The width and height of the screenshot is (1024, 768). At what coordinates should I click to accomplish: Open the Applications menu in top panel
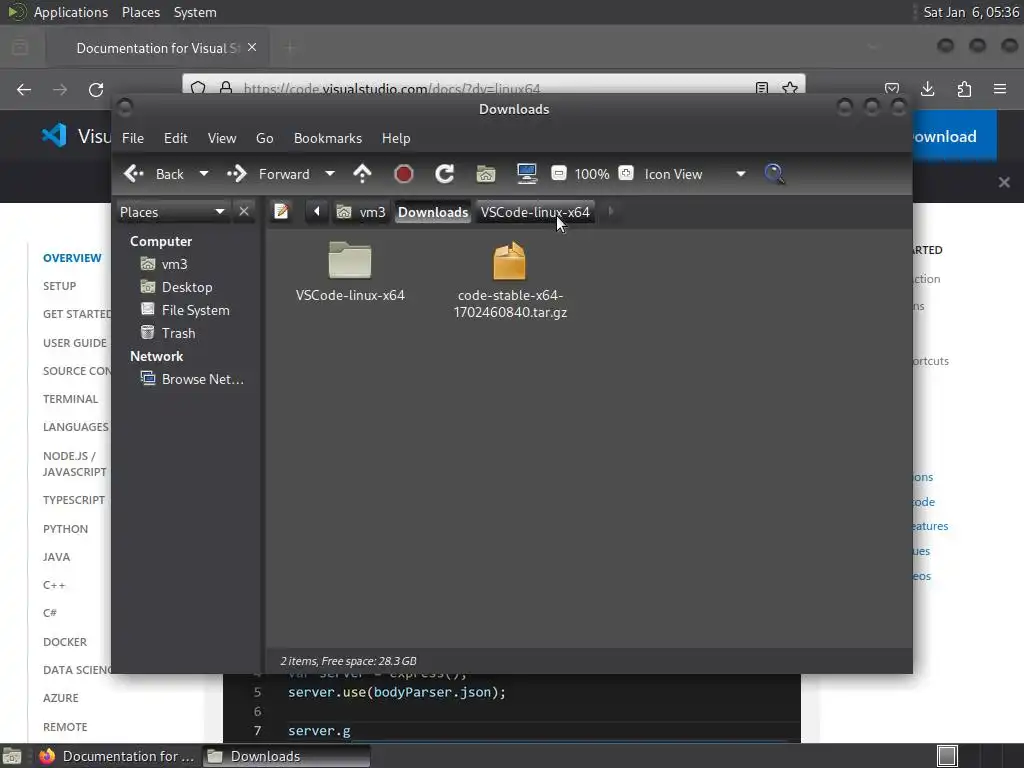point(71,12)
